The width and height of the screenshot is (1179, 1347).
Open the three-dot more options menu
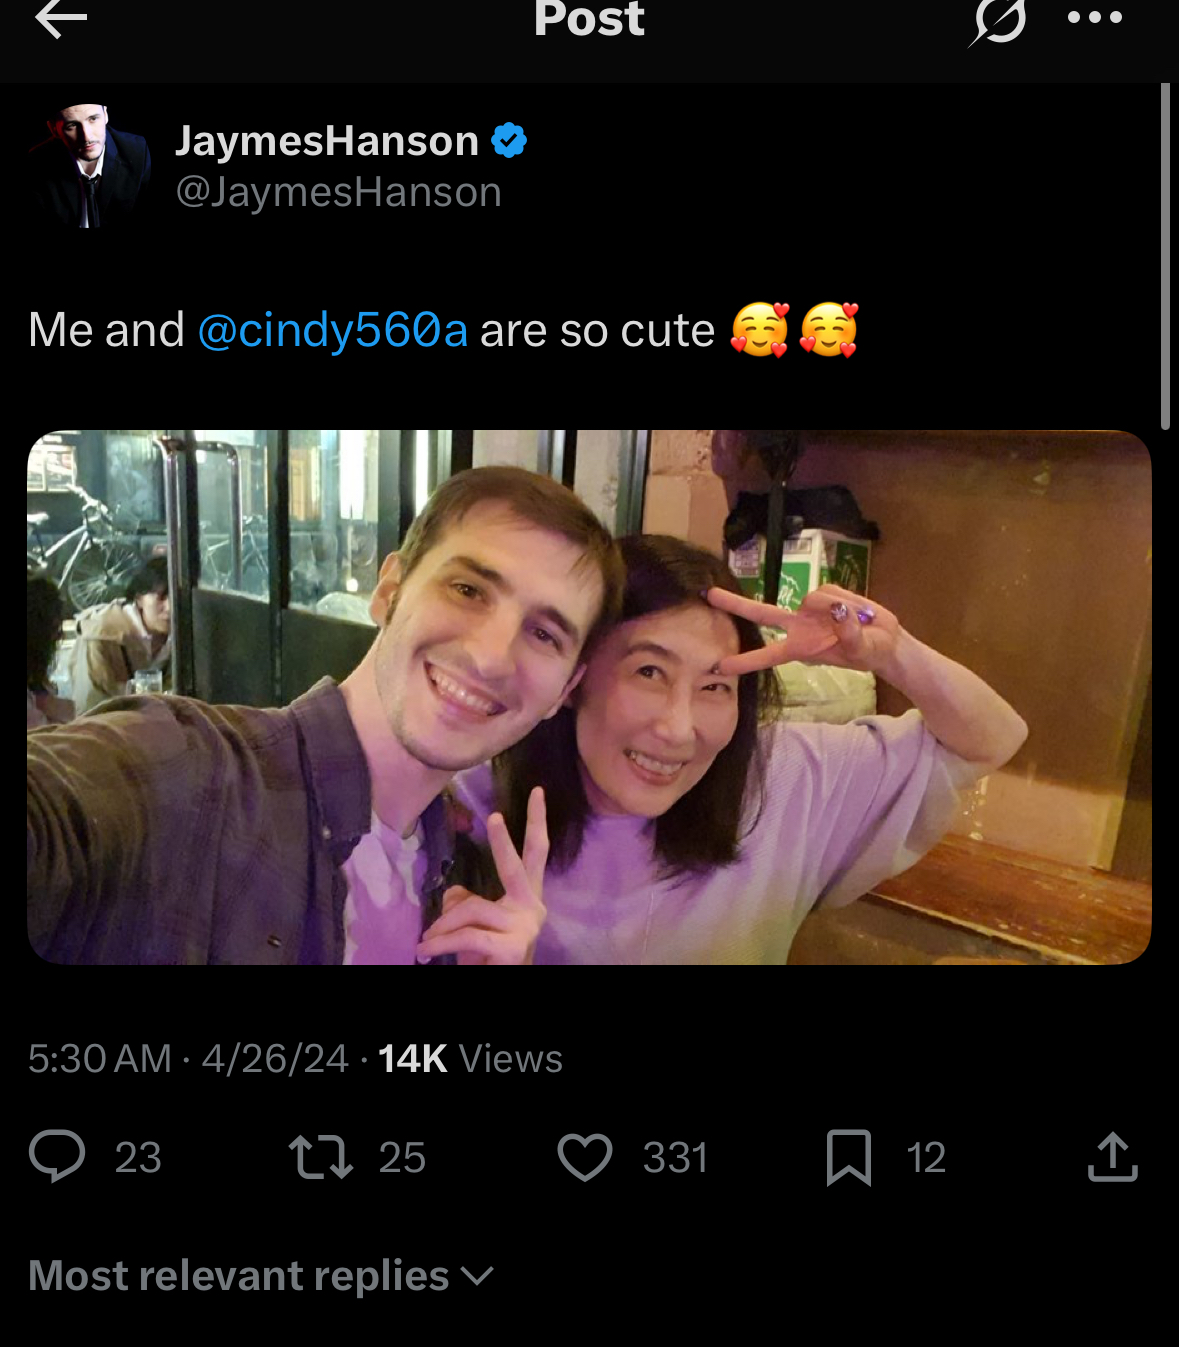(1095, 17)
